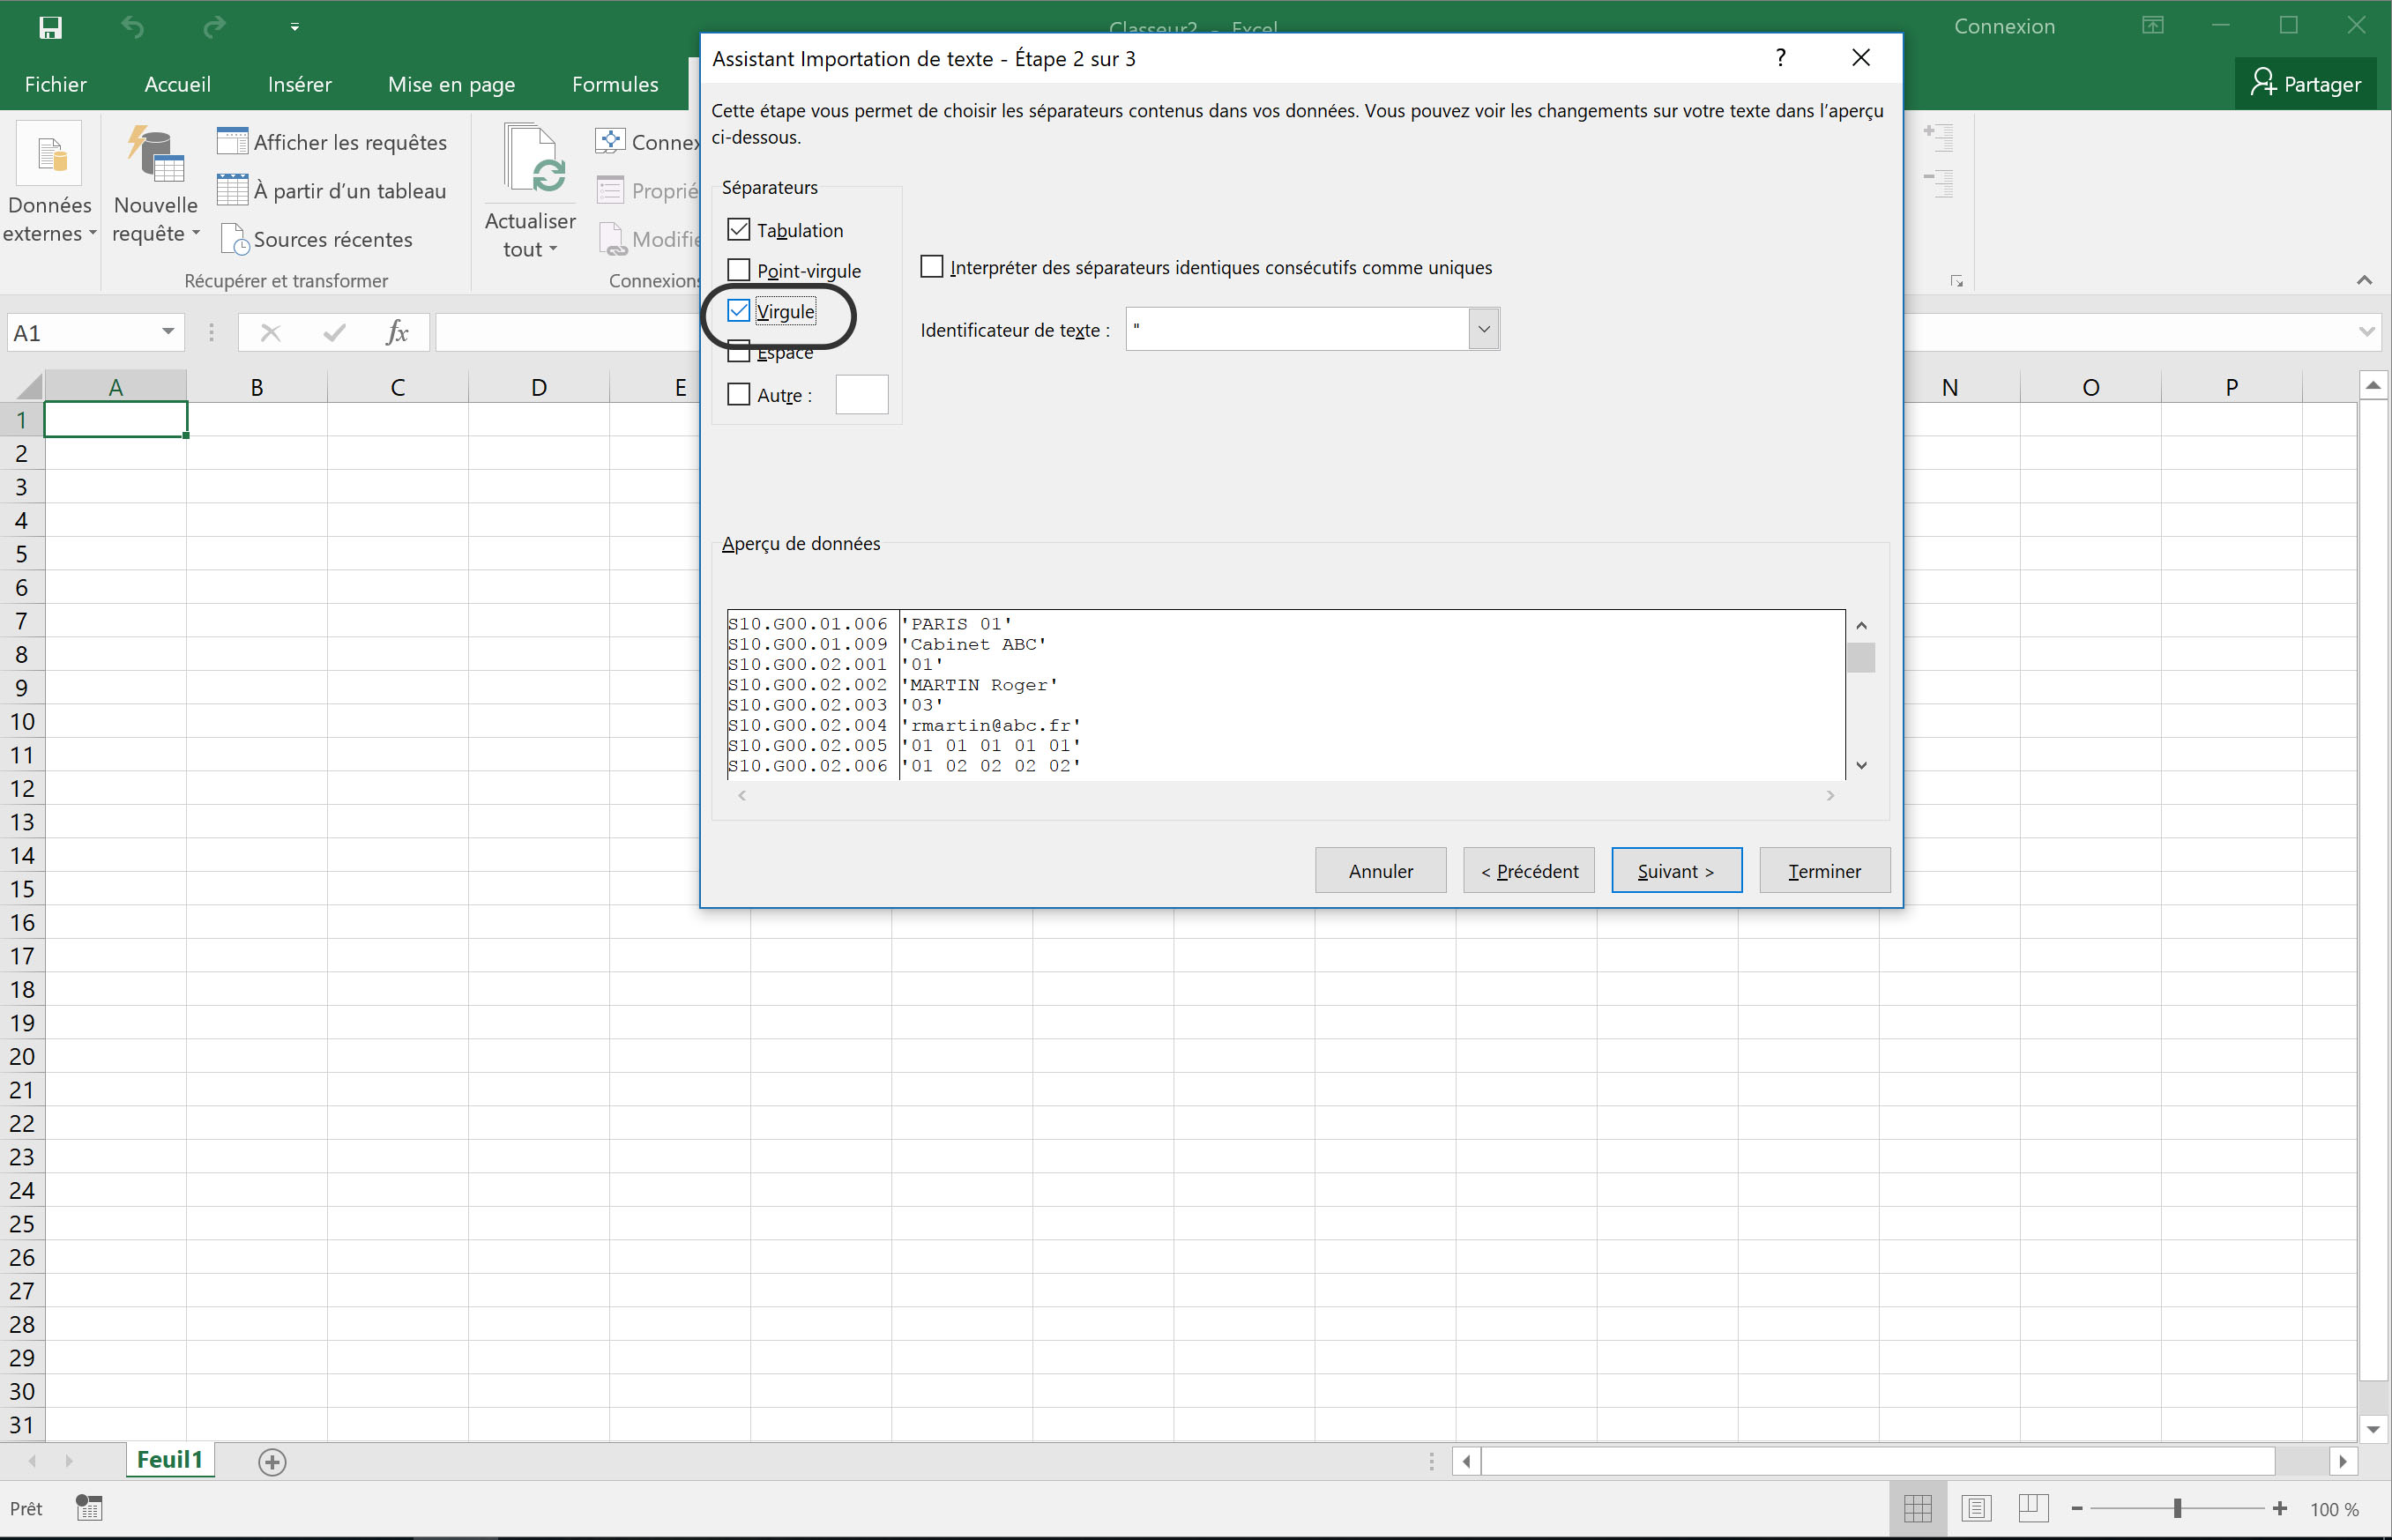Click the Suivant button

coord(1676,871)
